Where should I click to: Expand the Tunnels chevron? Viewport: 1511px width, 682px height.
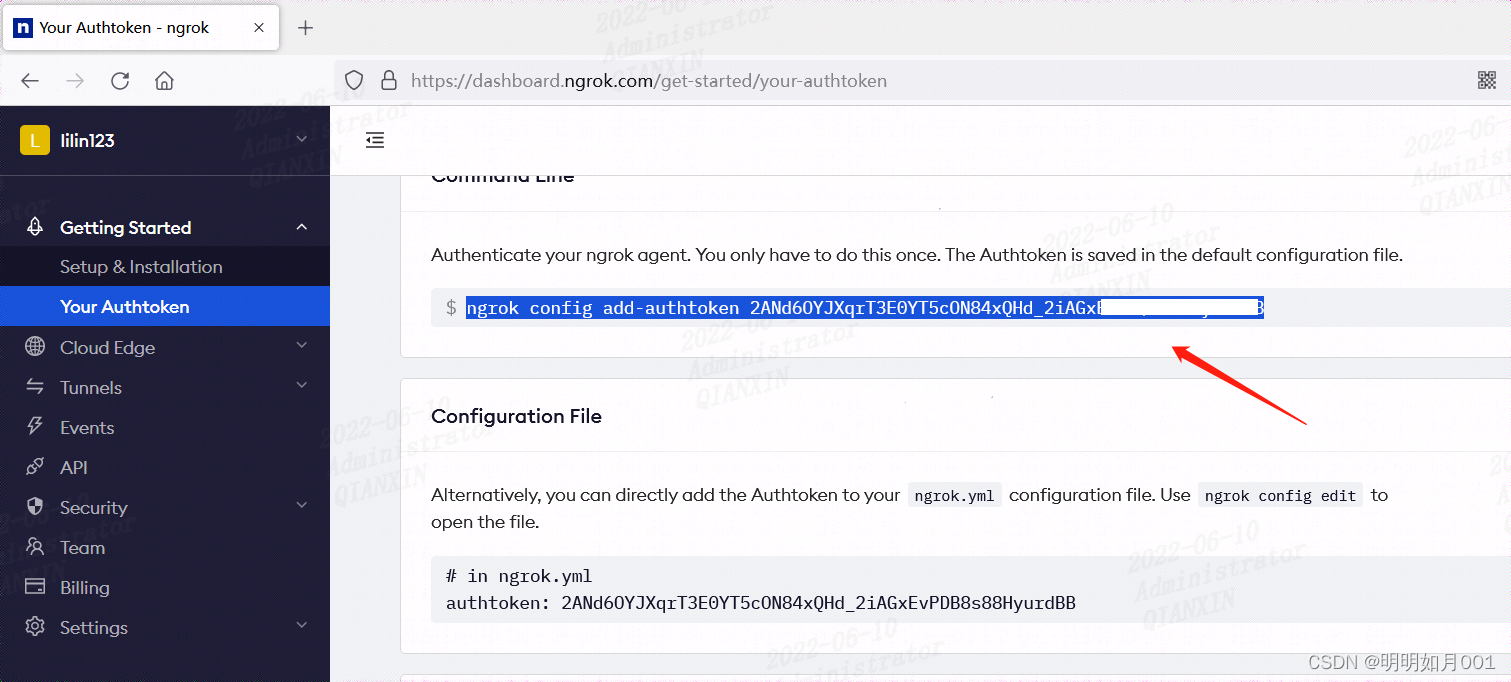(302, 386)
